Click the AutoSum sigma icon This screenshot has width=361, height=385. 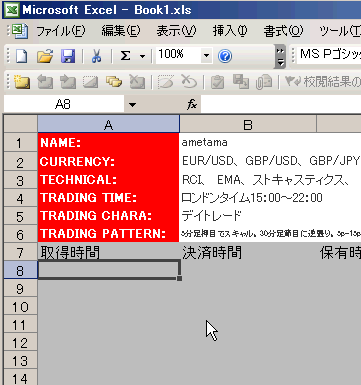(x=125, y=56)
